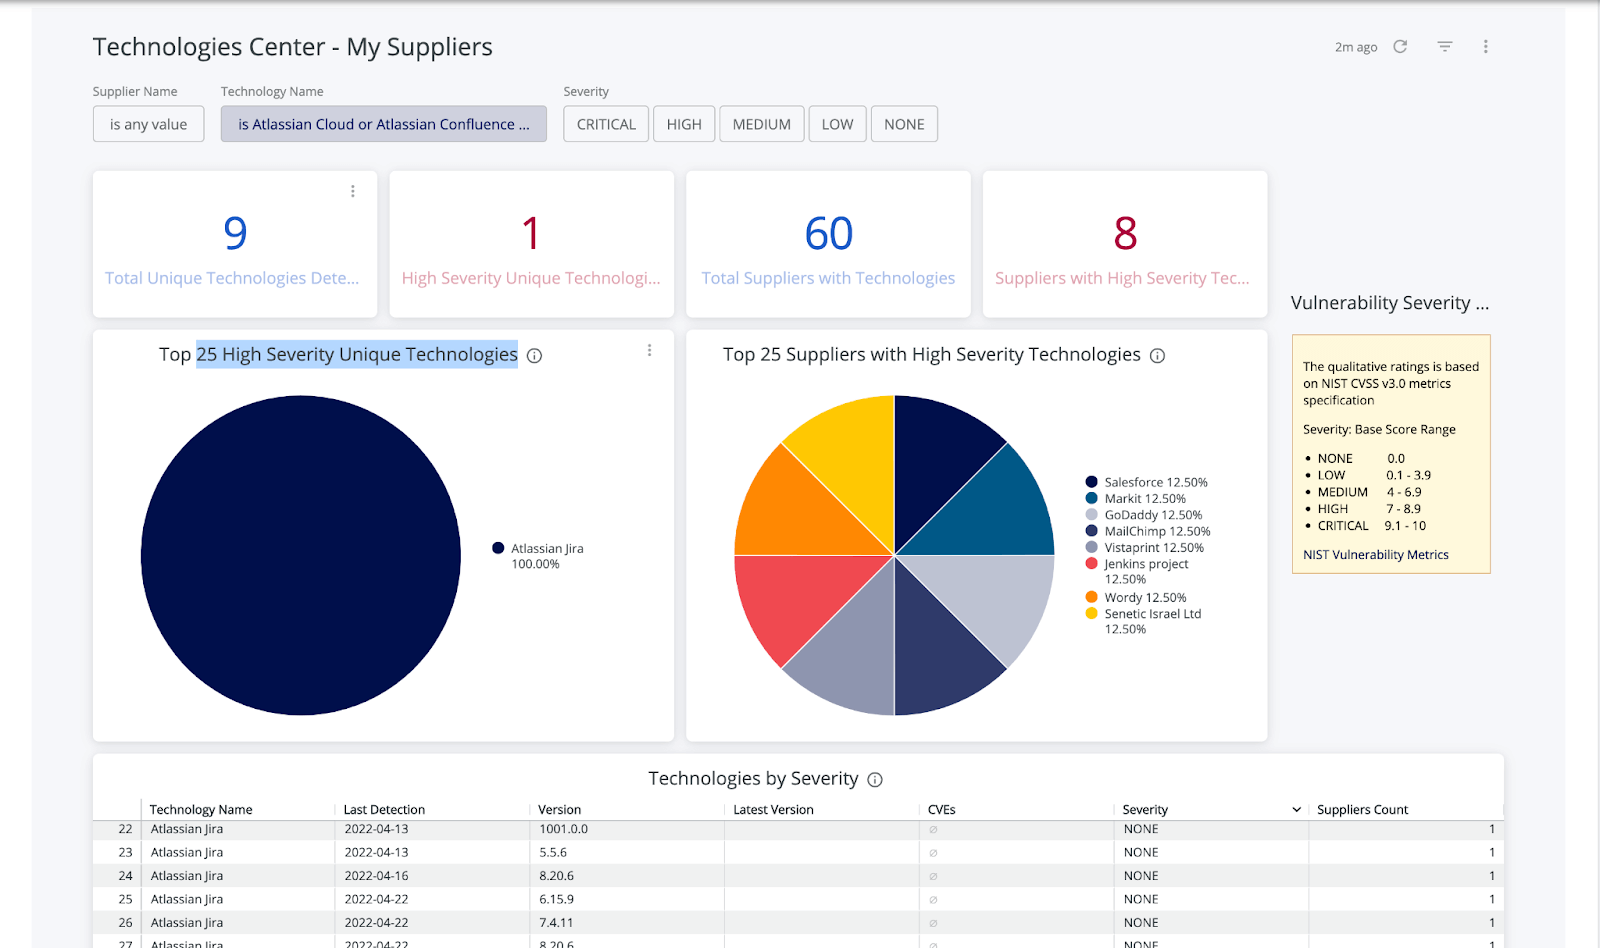Screen dimensions: 1600x948
Task: Click the Senetic Israel Ltd legend dot
Action: click(1091, 614)
